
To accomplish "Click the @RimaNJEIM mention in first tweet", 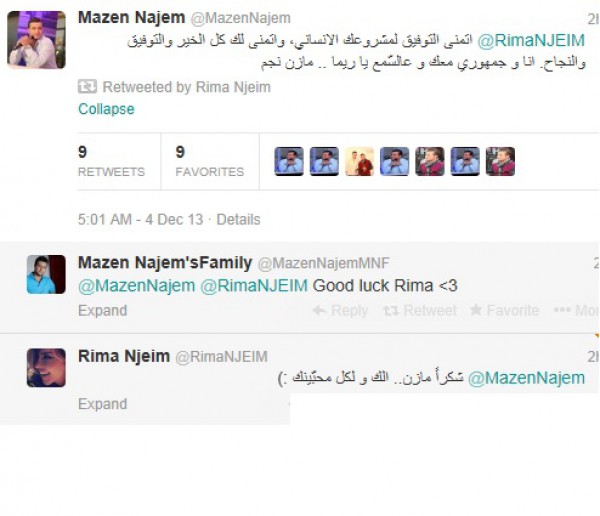I will point(531,41).
